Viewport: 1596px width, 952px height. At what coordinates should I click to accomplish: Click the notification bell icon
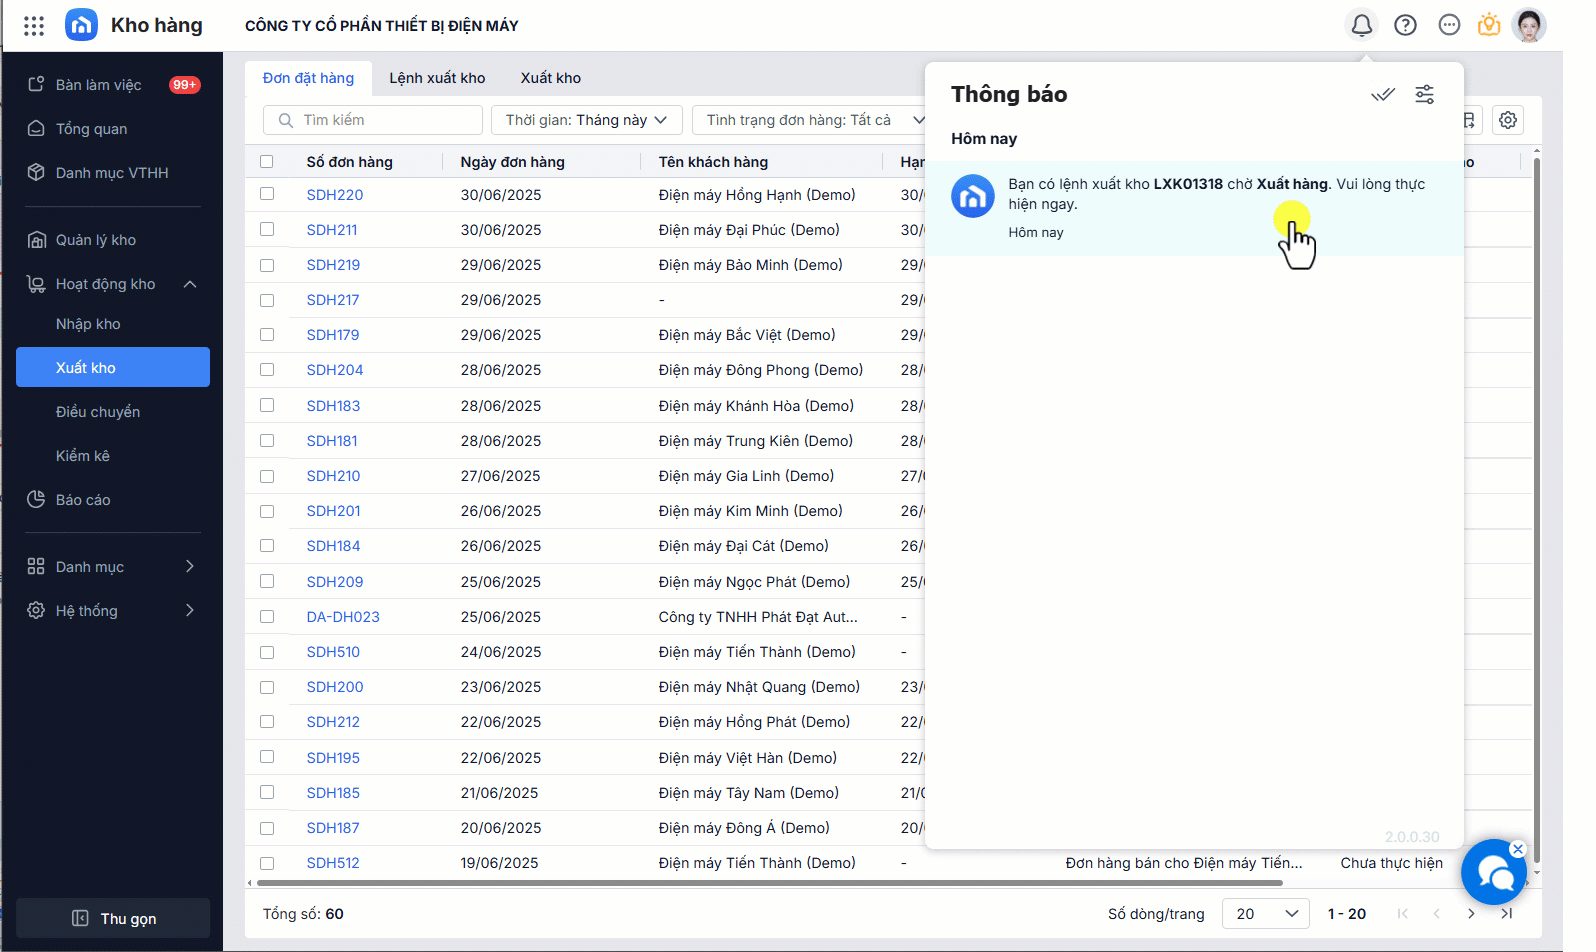(1361, 25)
